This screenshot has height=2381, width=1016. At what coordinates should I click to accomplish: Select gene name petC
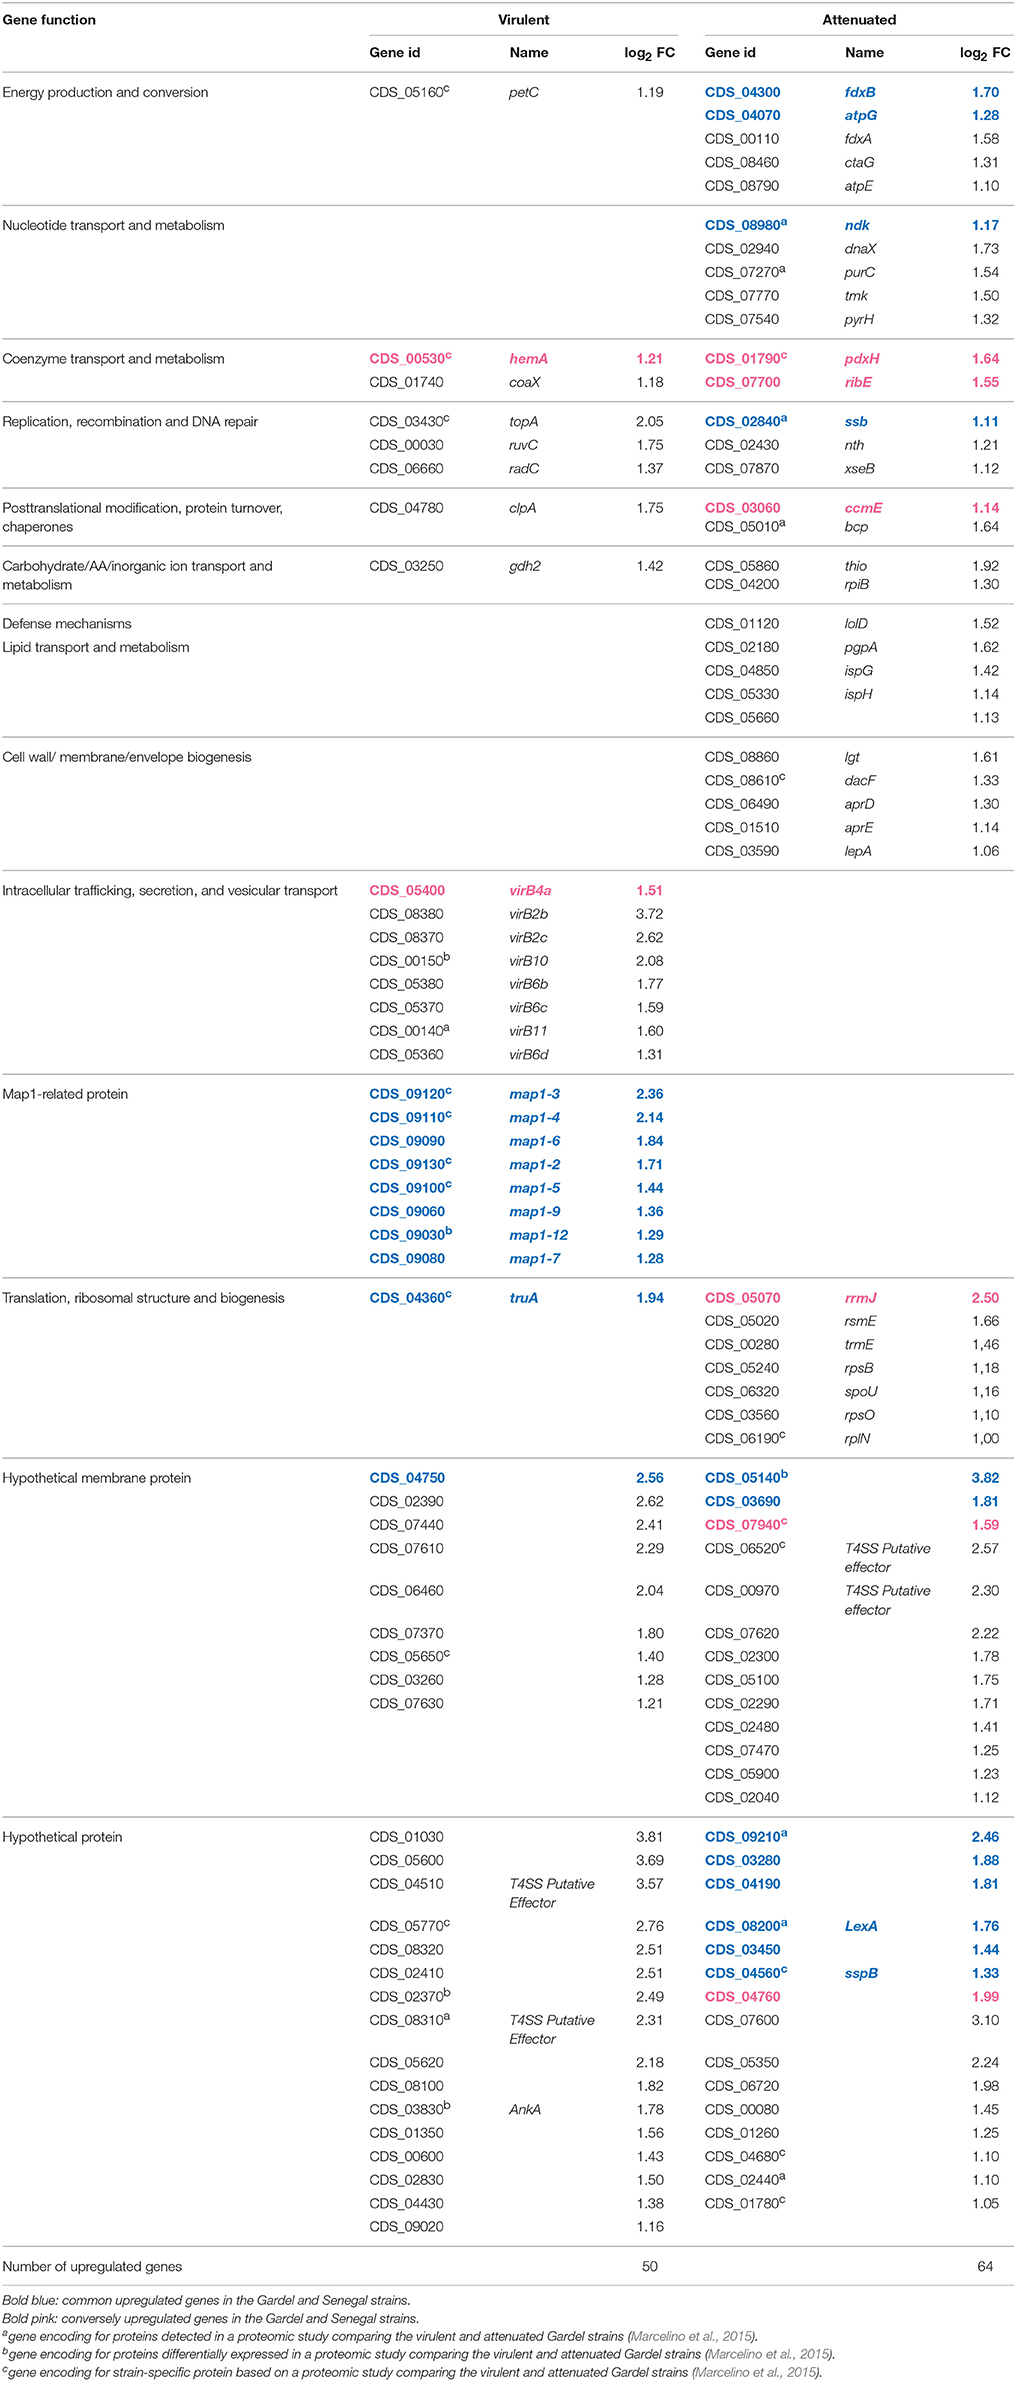pyautogui.click(x=524, y=92)
